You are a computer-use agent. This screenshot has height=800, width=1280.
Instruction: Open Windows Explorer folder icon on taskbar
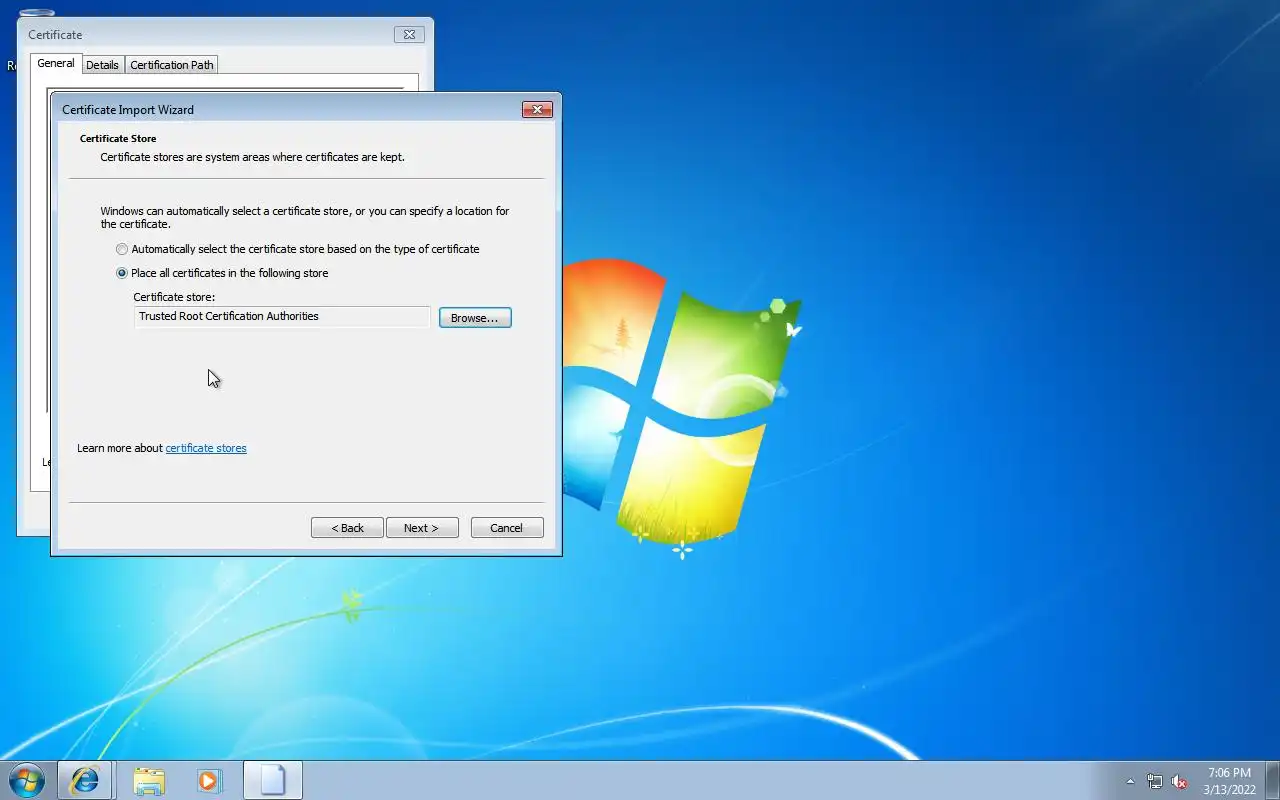click(148, 780)
